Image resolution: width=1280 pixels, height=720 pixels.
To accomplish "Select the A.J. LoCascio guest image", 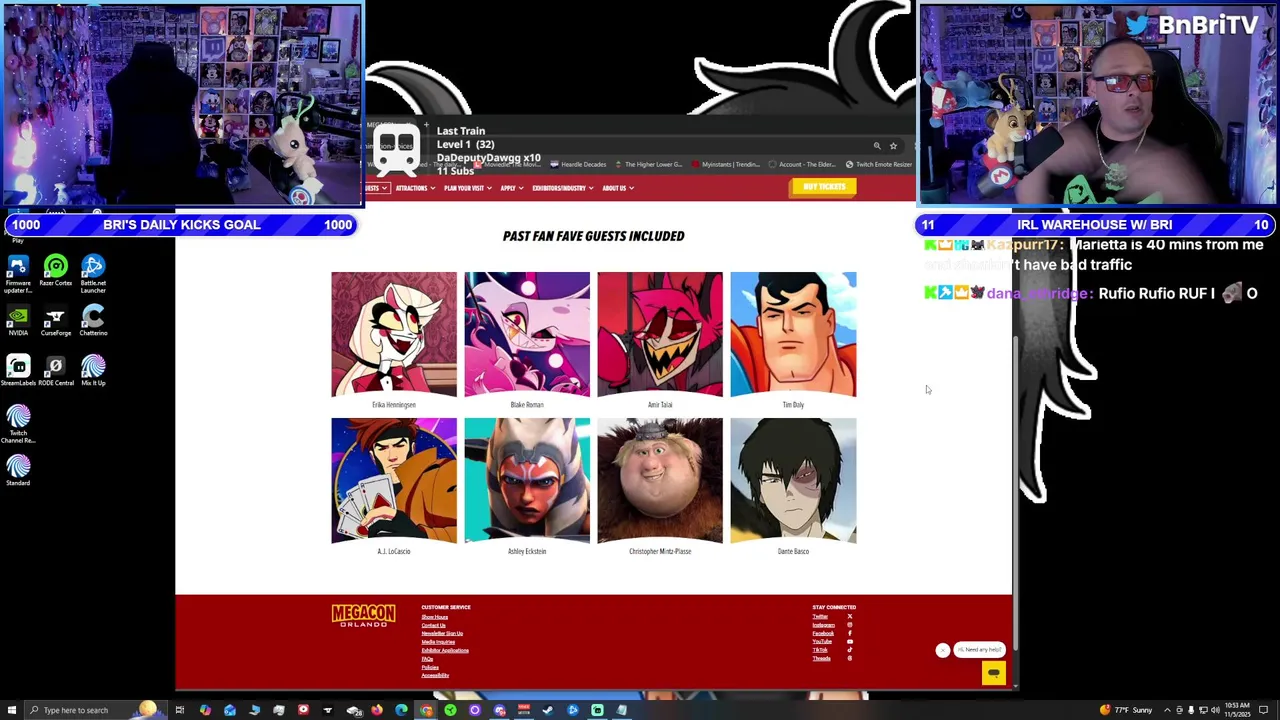I will [x=394, y=481].
